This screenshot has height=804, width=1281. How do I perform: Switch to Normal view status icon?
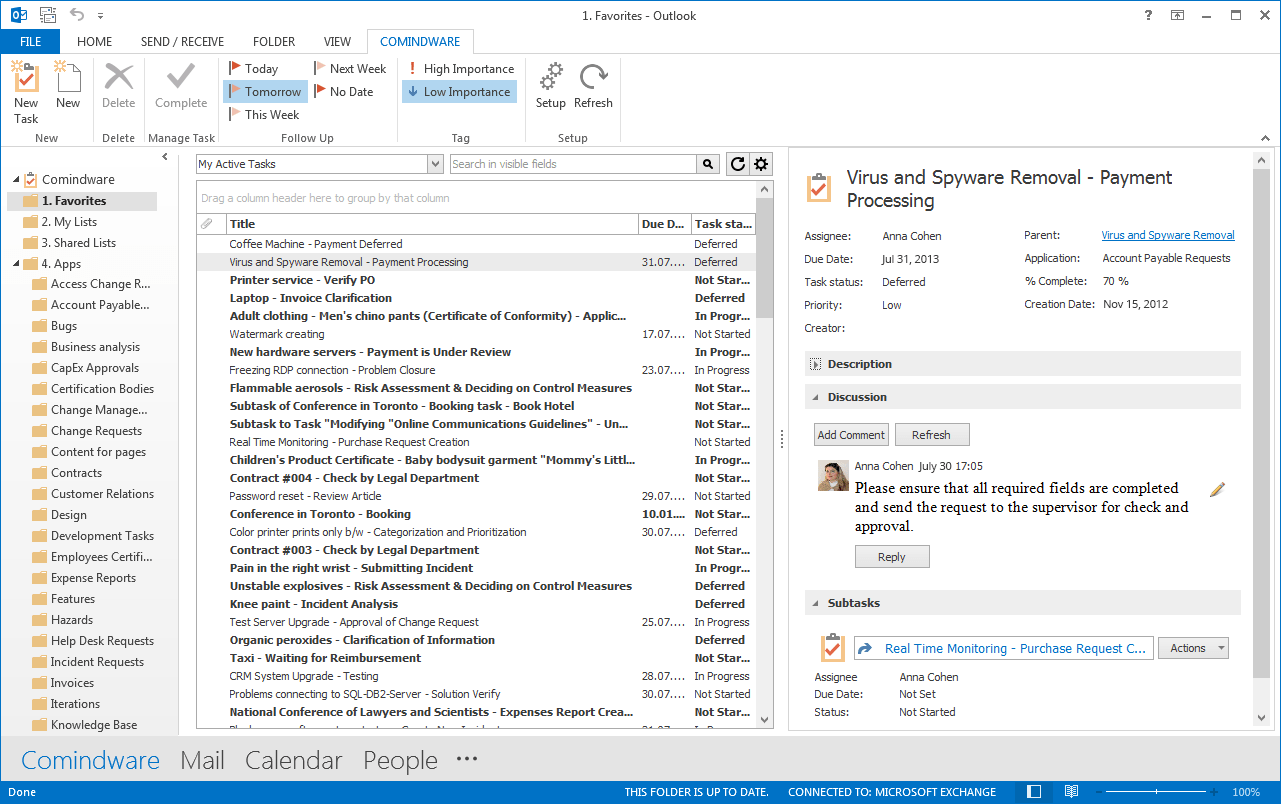point(1035,792)
